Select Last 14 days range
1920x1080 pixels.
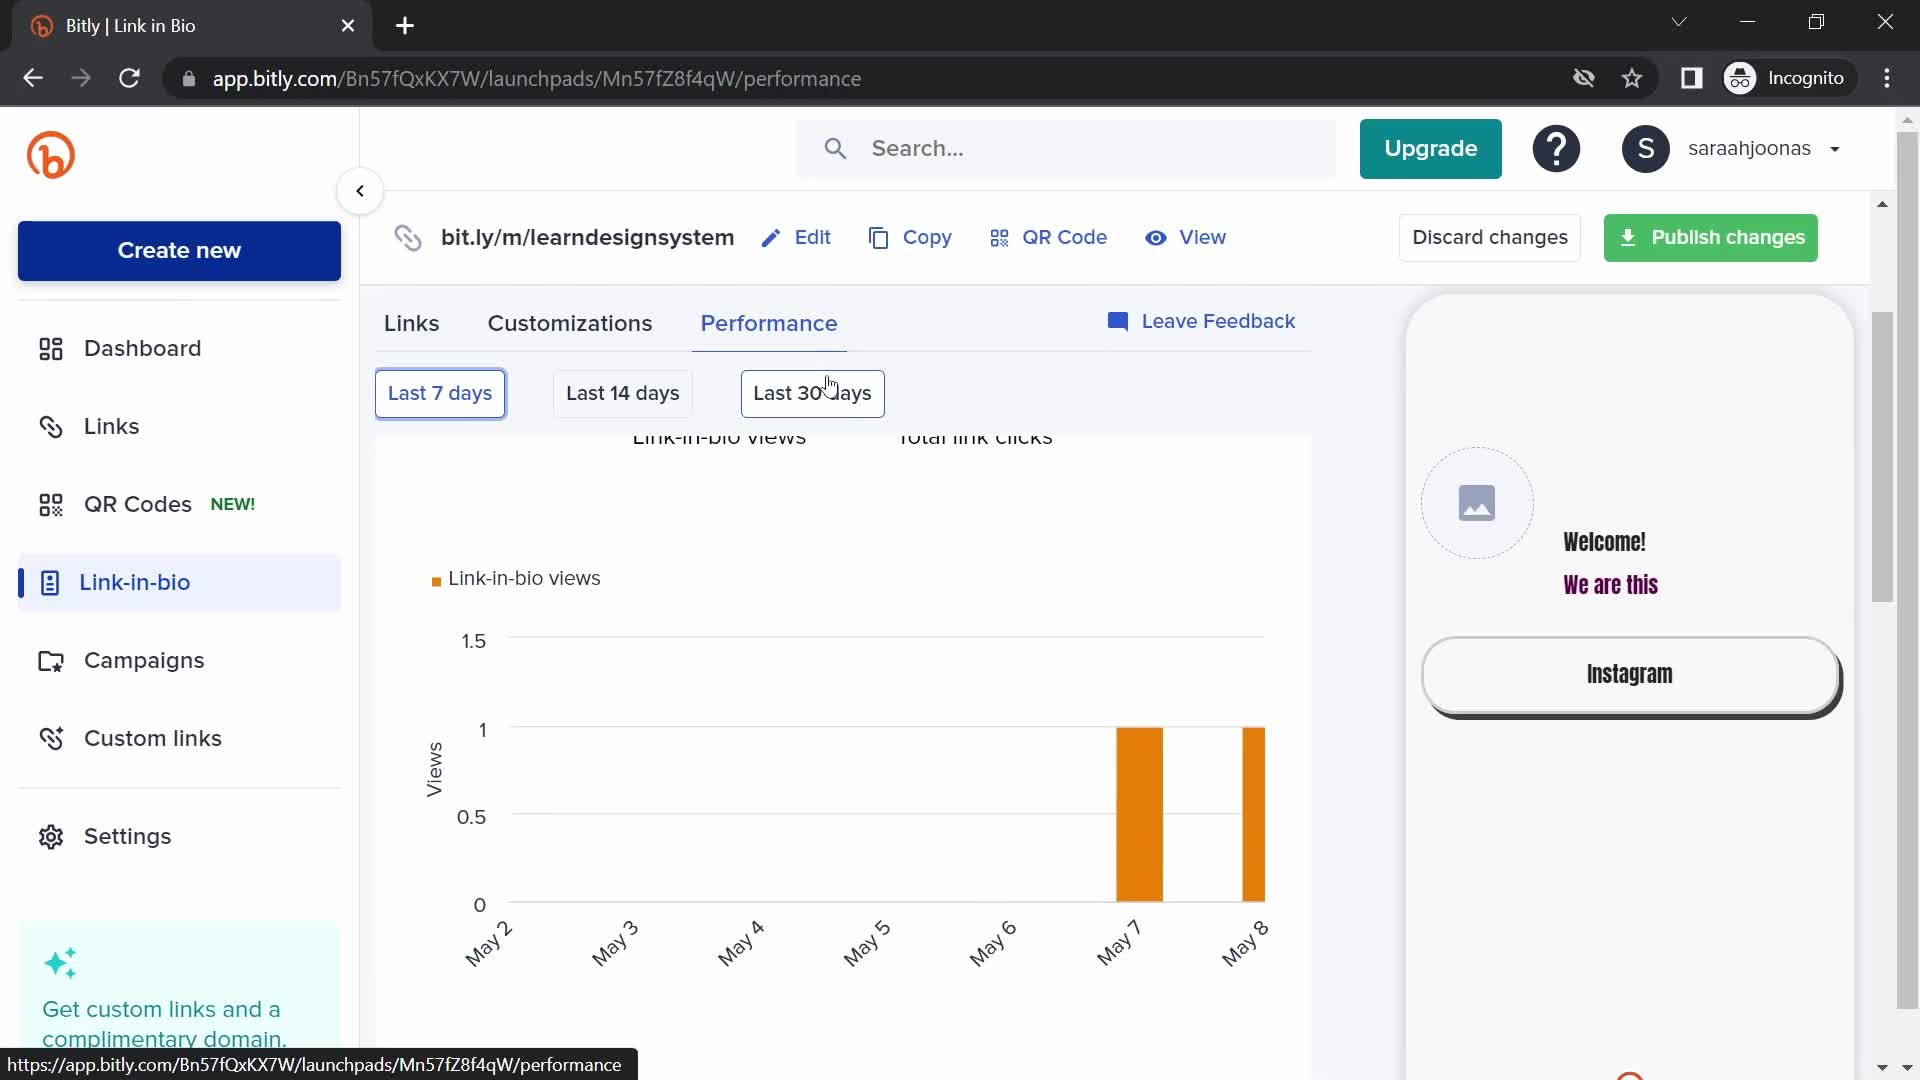(622, 394)
